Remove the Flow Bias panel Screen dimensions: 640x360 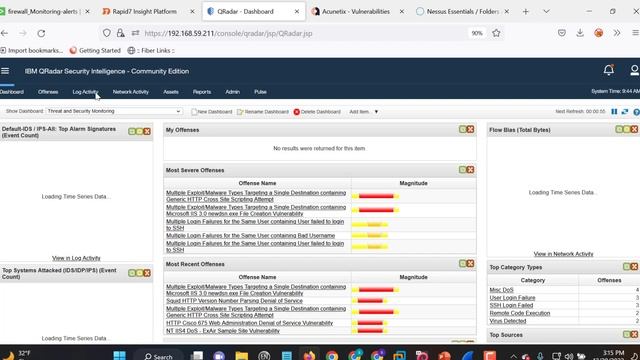click(634, 129)
